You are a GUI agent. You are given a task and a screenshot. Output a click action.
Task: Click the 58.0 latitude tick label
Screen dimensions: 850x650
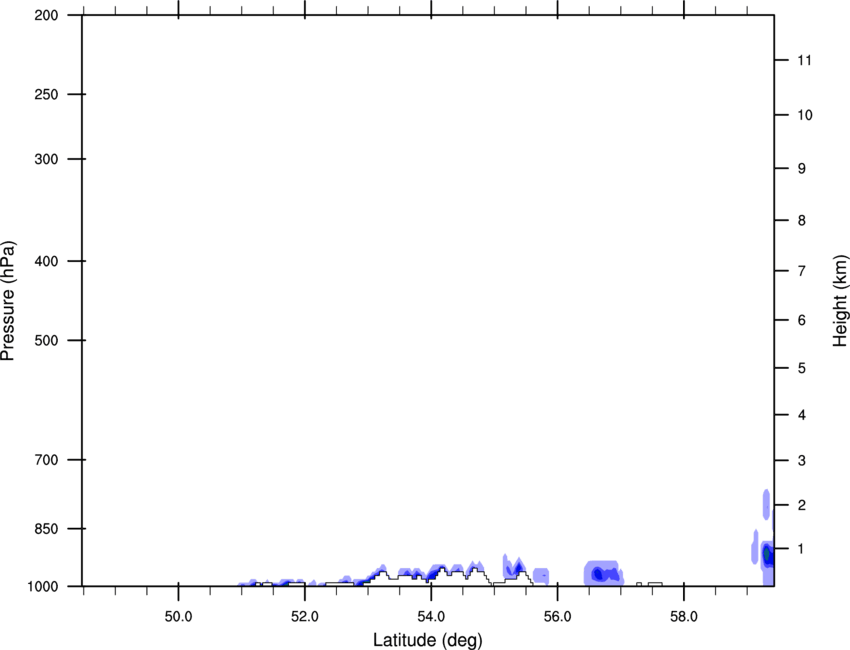684,617
